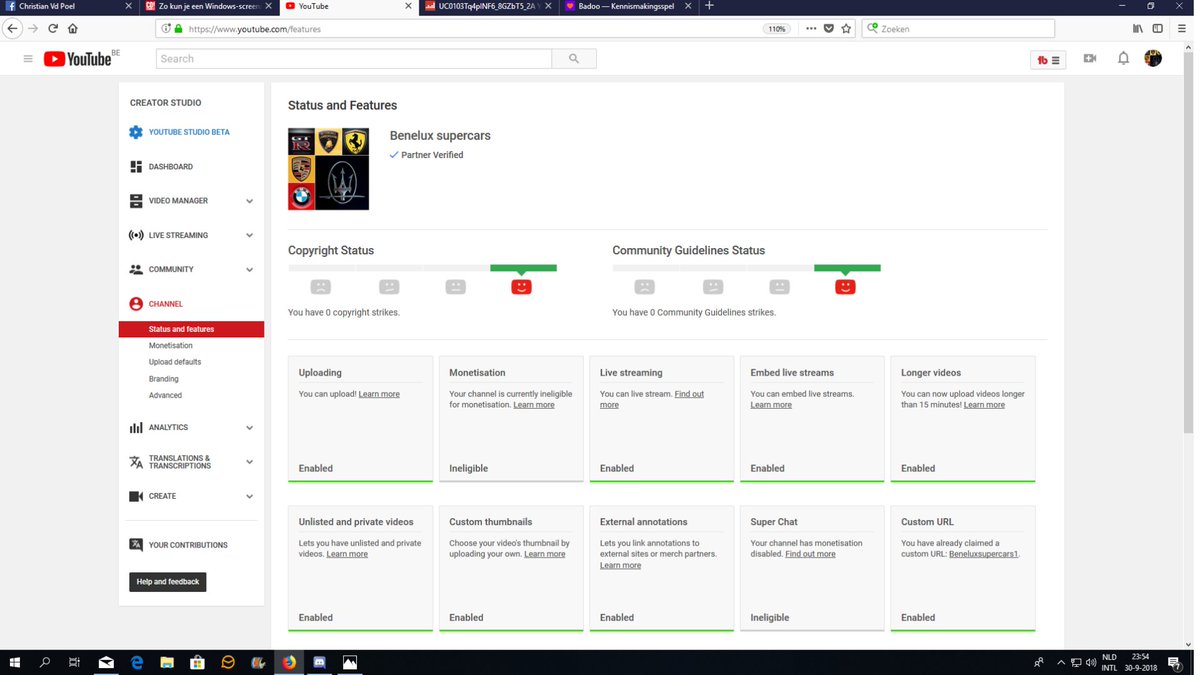Screen dimensions: 1200x675
Task: Reload the page in Firefox
Action: (x=53, y=29)
